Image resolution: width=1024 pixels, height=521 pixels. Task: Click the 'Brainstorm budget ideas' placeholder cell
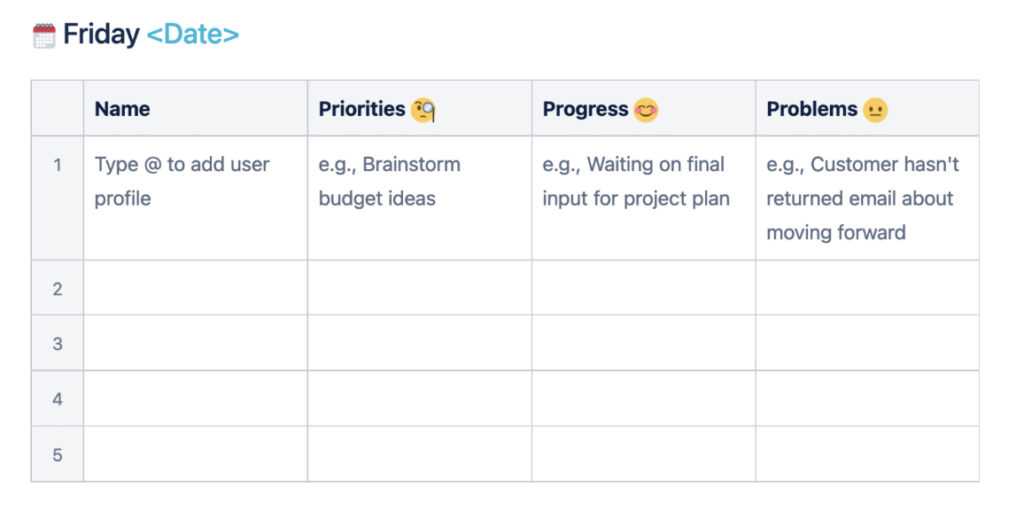pos(419,198)
